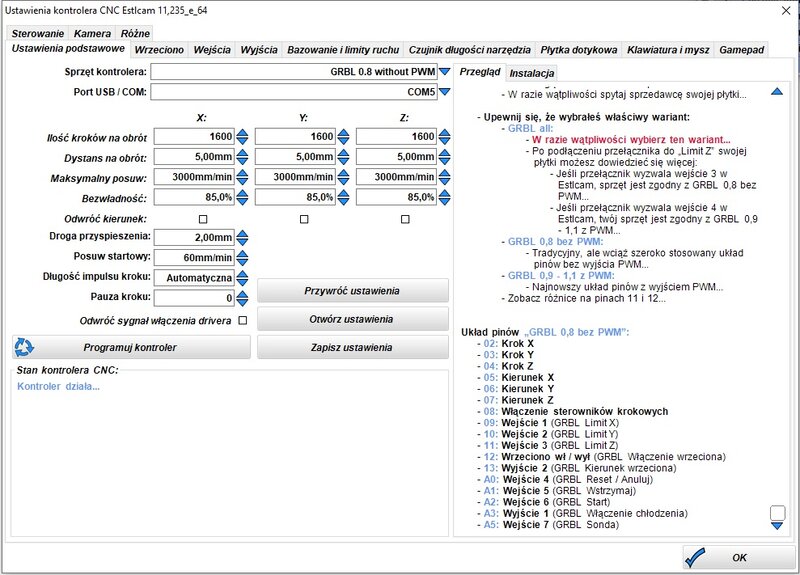Open the Sprzęt kontrolera dropdown arrow
The width and height of the screenshot is (800, 575).
444,71
